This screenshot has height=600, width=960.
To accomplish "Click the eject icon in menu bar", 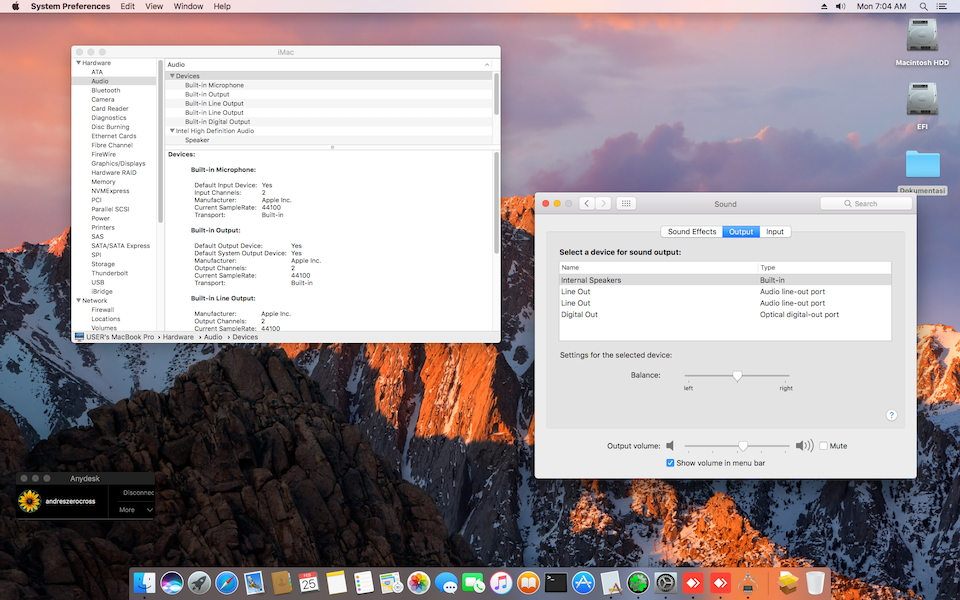I will coord(824,6).
